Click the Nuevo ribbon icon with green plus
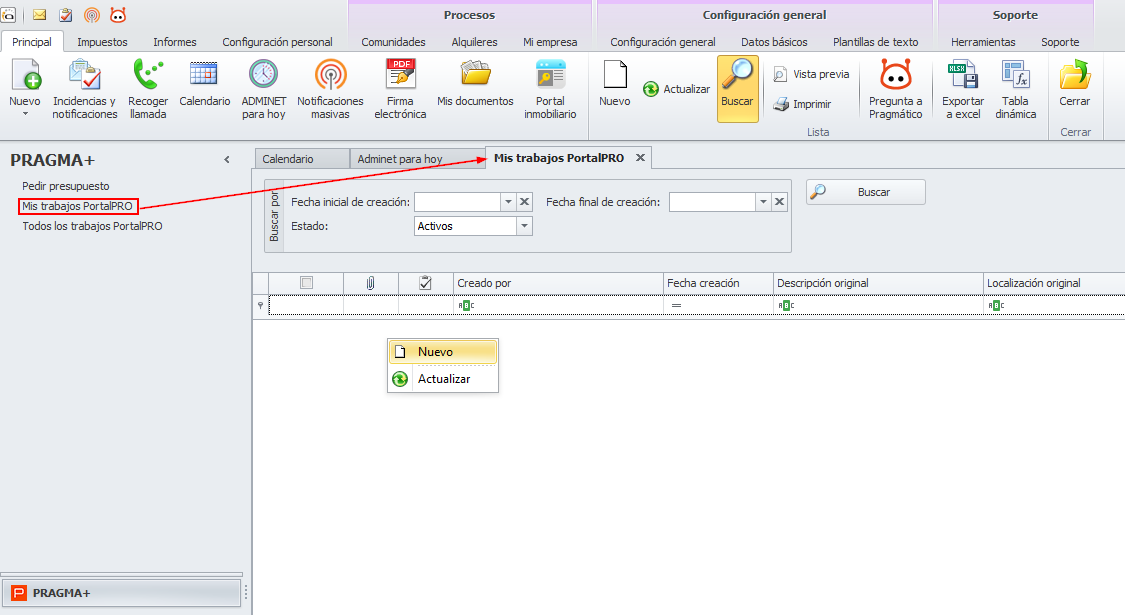Image resolution: width=1125 pixels, height=615 pixels. coord(26,75)
